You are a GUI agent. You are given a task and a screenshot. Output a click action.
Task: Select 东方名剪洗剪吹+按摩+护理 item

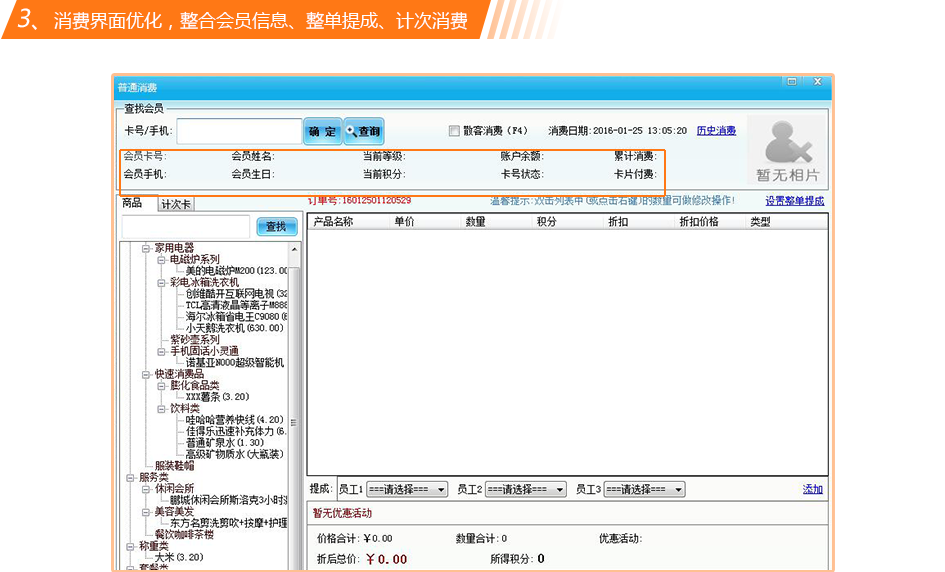click(x=228, y=523)
